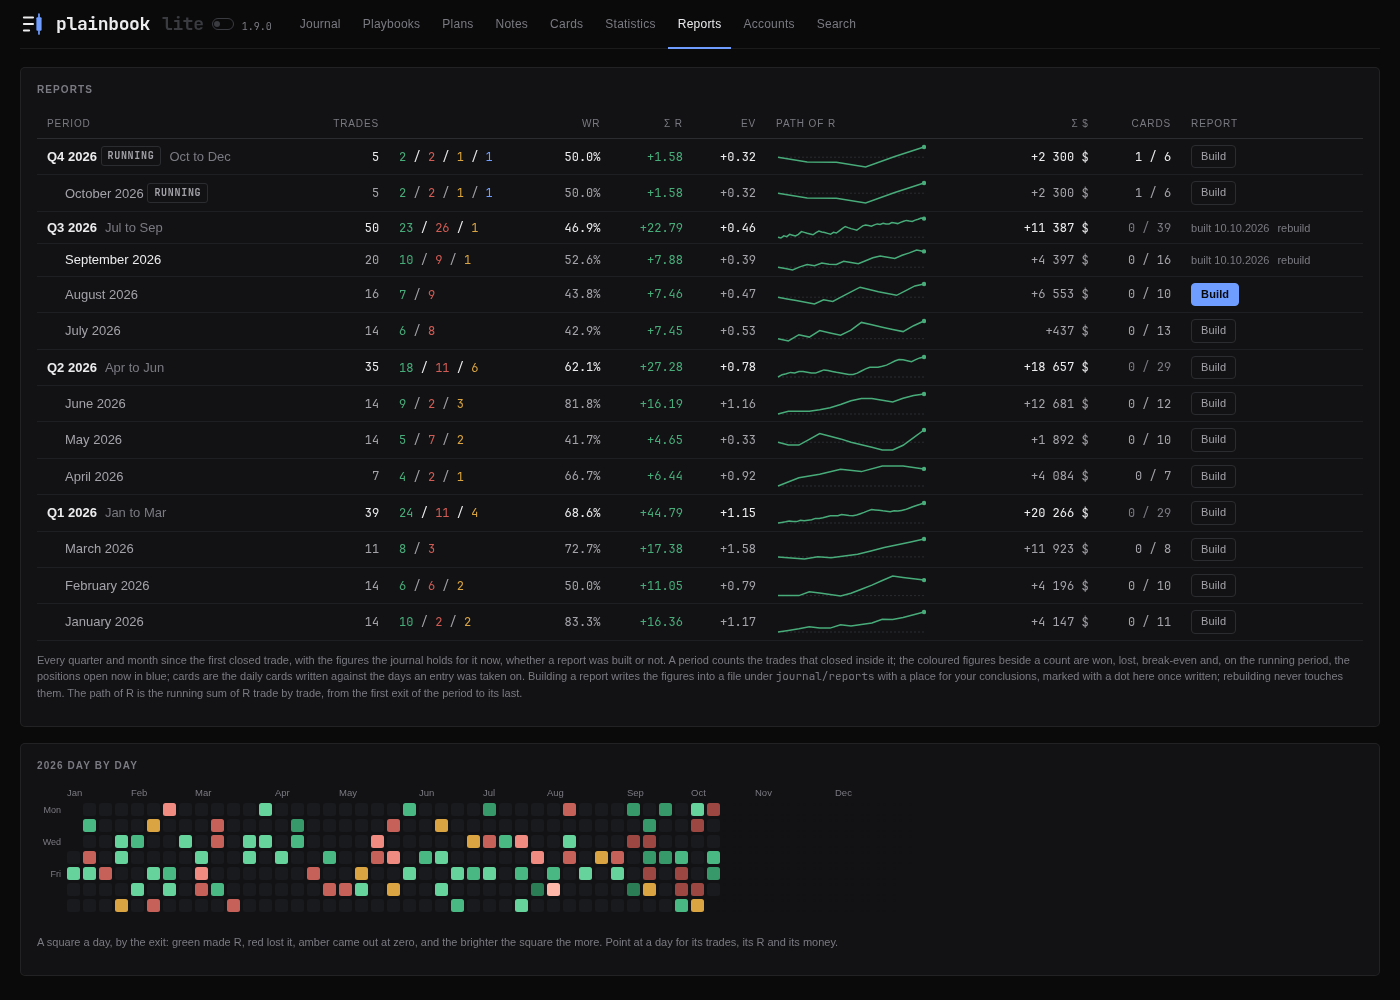
Task: Click the Q3 2026 path of R sparkline
Action: (852, 228)
